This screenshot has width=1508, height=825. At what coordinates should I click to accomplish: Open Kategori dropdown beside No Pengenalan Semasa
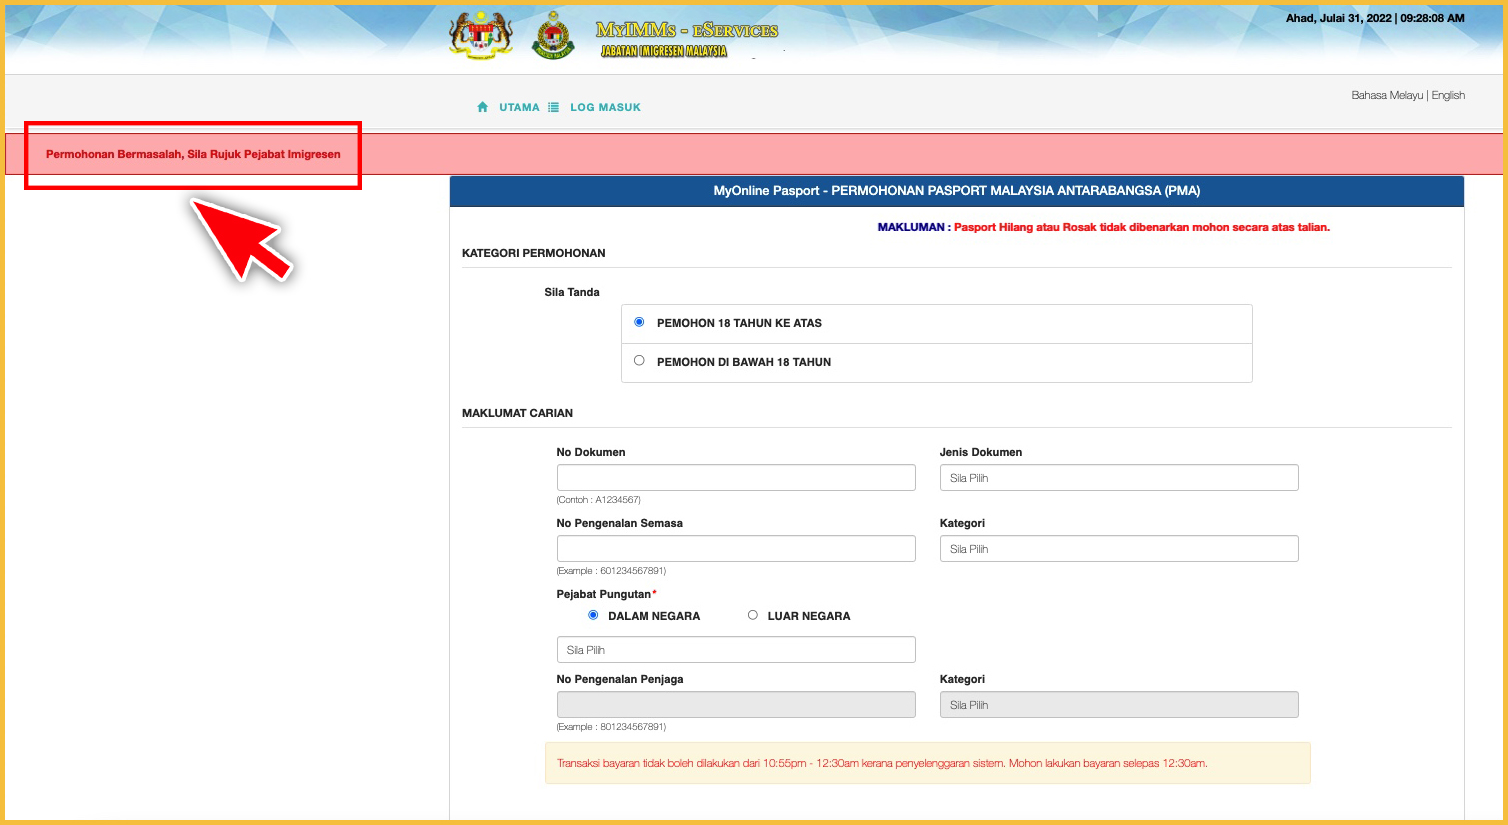[x=1118, y=549]
